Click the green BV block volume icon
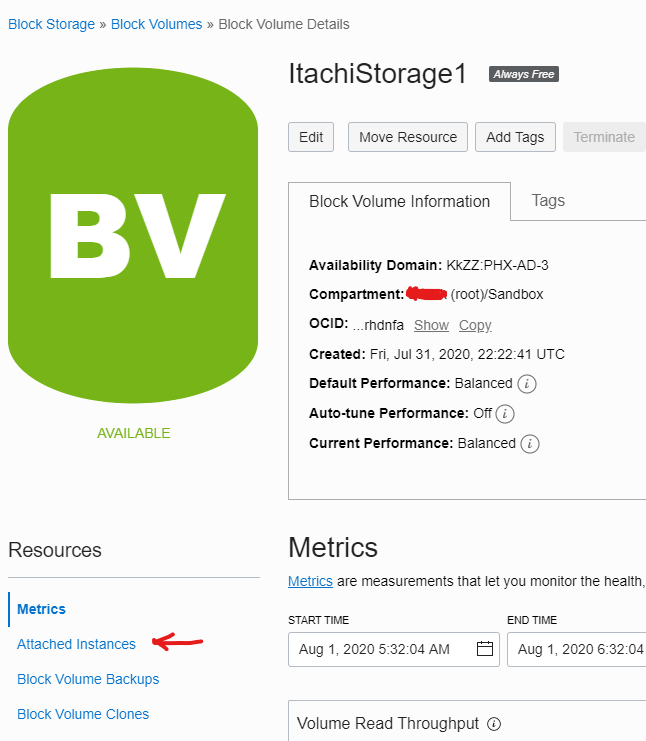646x741 pixels. point(133,235)
